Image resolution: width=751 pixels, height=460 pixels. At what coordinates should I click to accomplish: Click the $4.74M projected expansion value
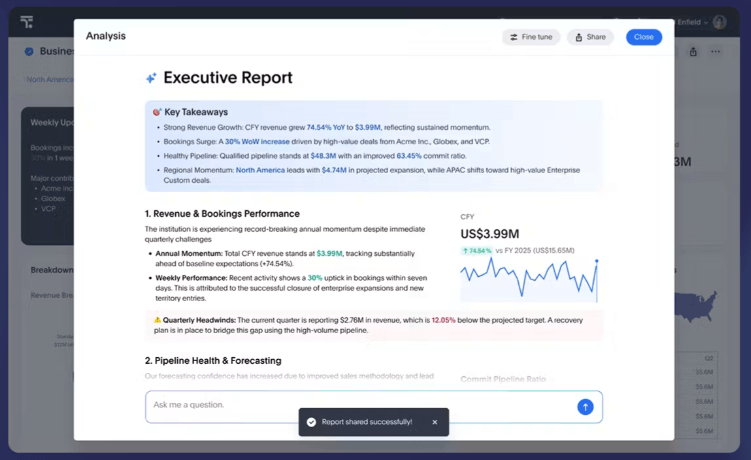[334, 170]
